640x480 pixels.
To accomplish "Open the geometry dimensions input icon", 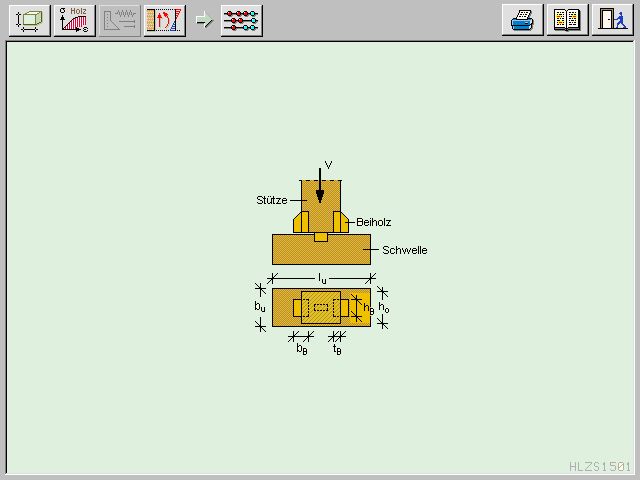I will [30, 20].
